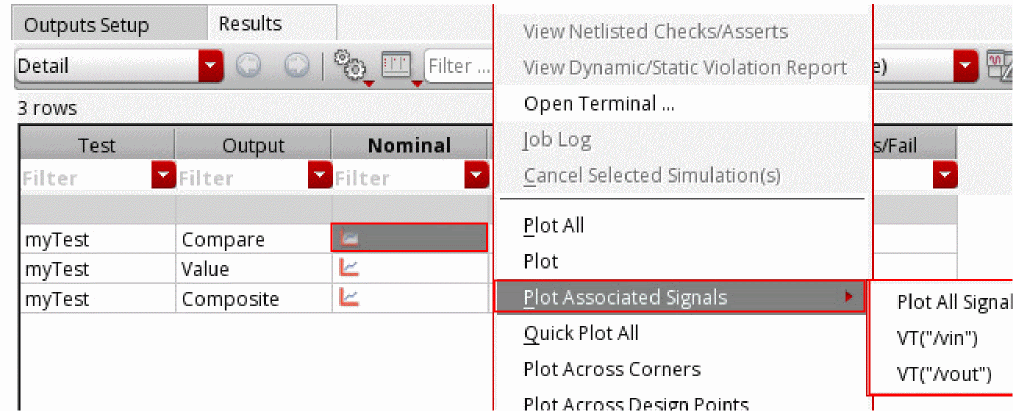Image resolution: width=1013 pixels, height=411 pixels.
Task: Click the forward navigation arrow icon
Action: (295, 67)
